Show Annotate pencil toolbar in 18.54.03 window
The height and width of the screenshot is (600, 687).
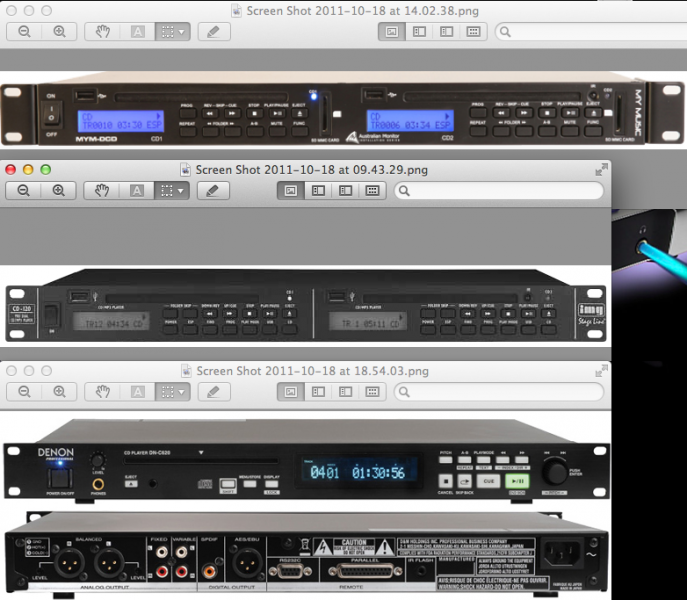pos(214,392)
